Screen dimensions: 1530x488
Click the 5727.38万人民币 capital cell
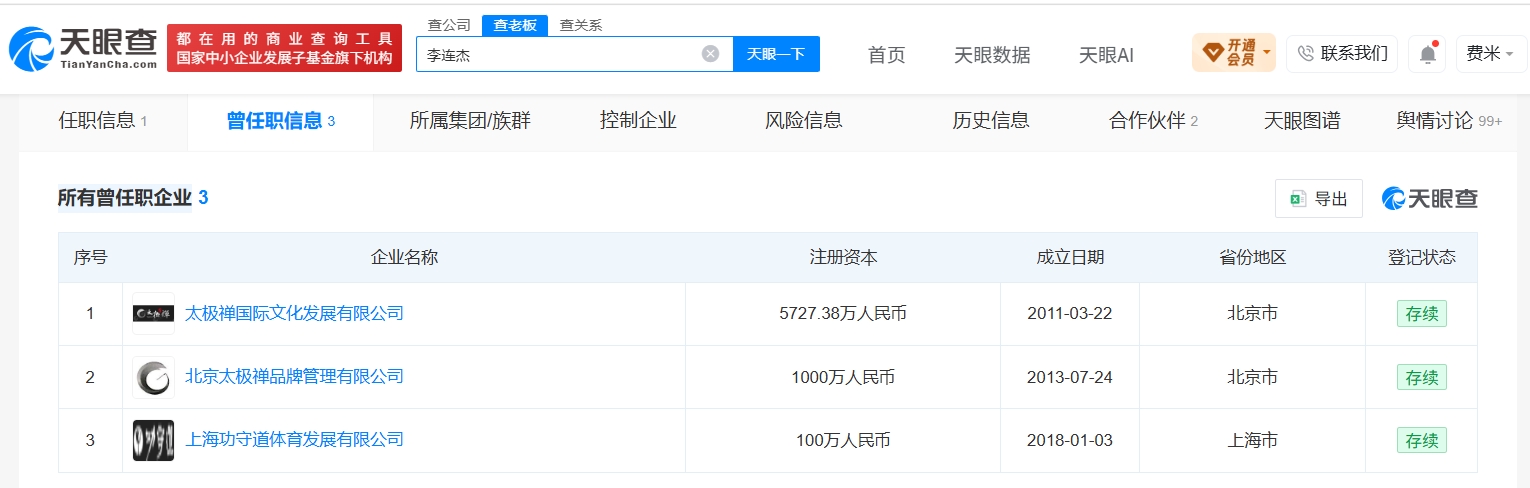pyautogui.click(x=843, y=314)
